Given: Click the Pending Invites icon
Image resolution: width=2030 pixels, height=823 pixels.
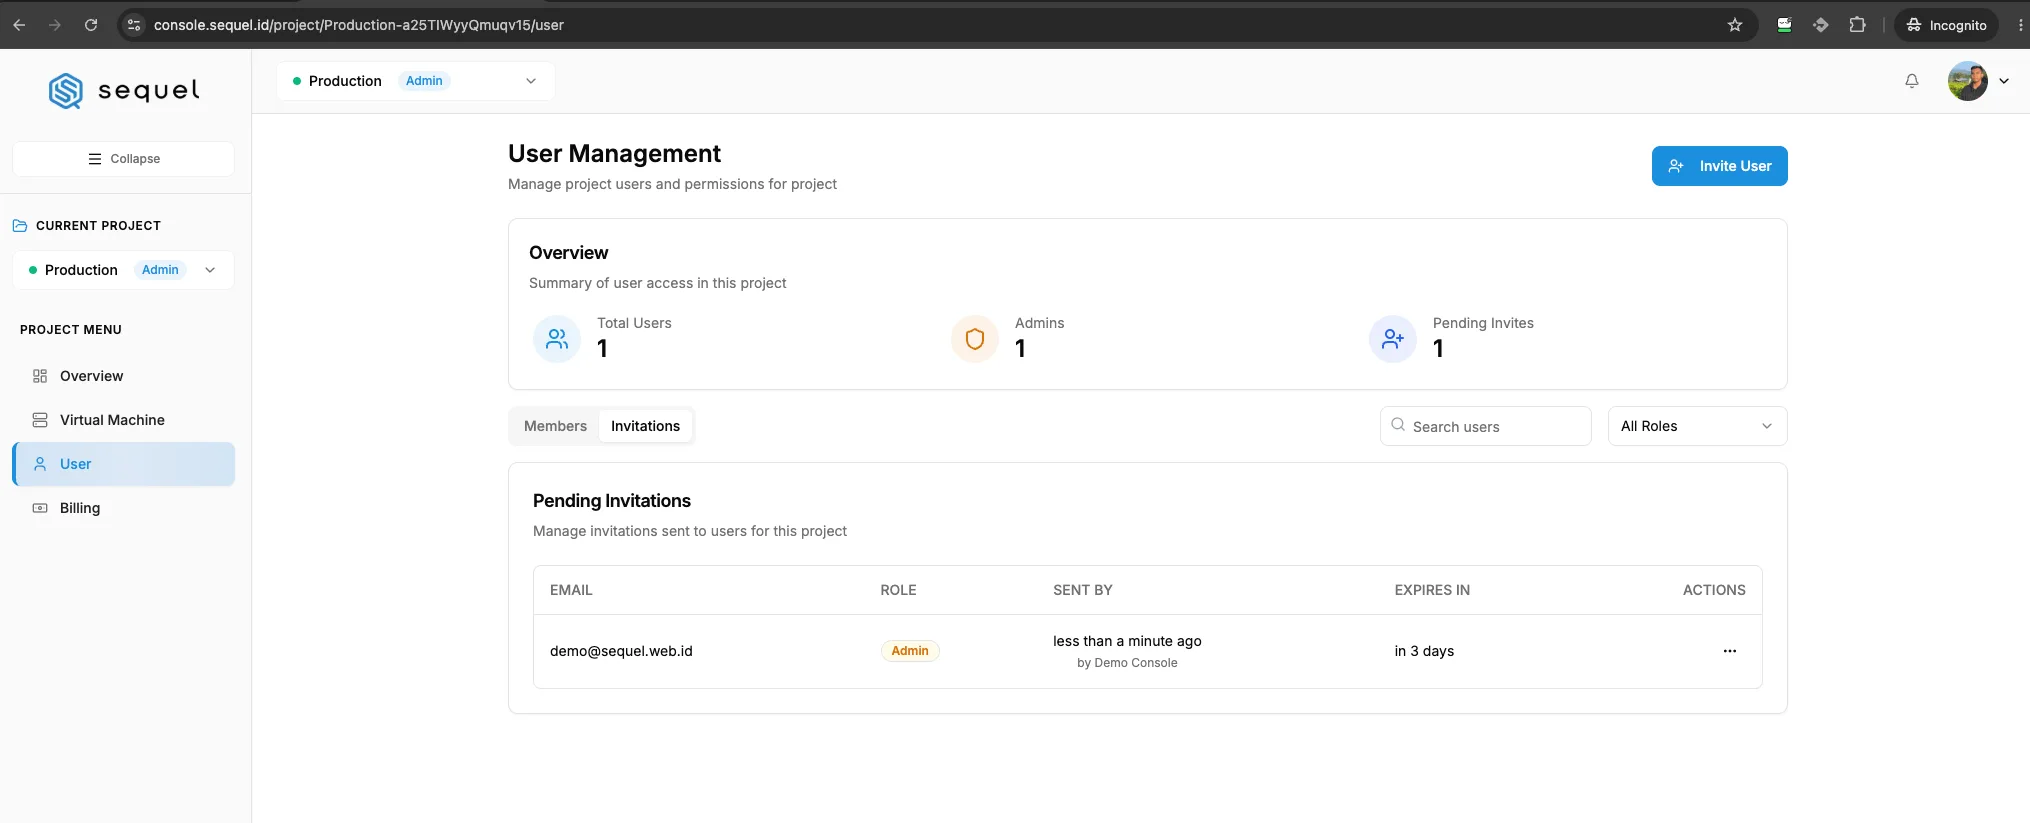Looking at the screenshot, I should [1393, 339].
